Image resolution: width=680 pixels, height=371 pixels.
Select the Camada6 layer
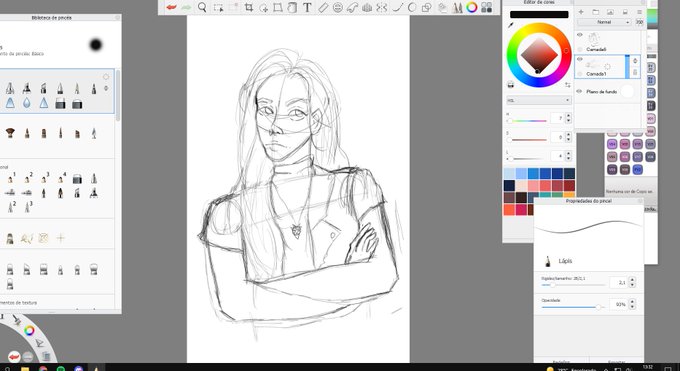click(608, 42)
